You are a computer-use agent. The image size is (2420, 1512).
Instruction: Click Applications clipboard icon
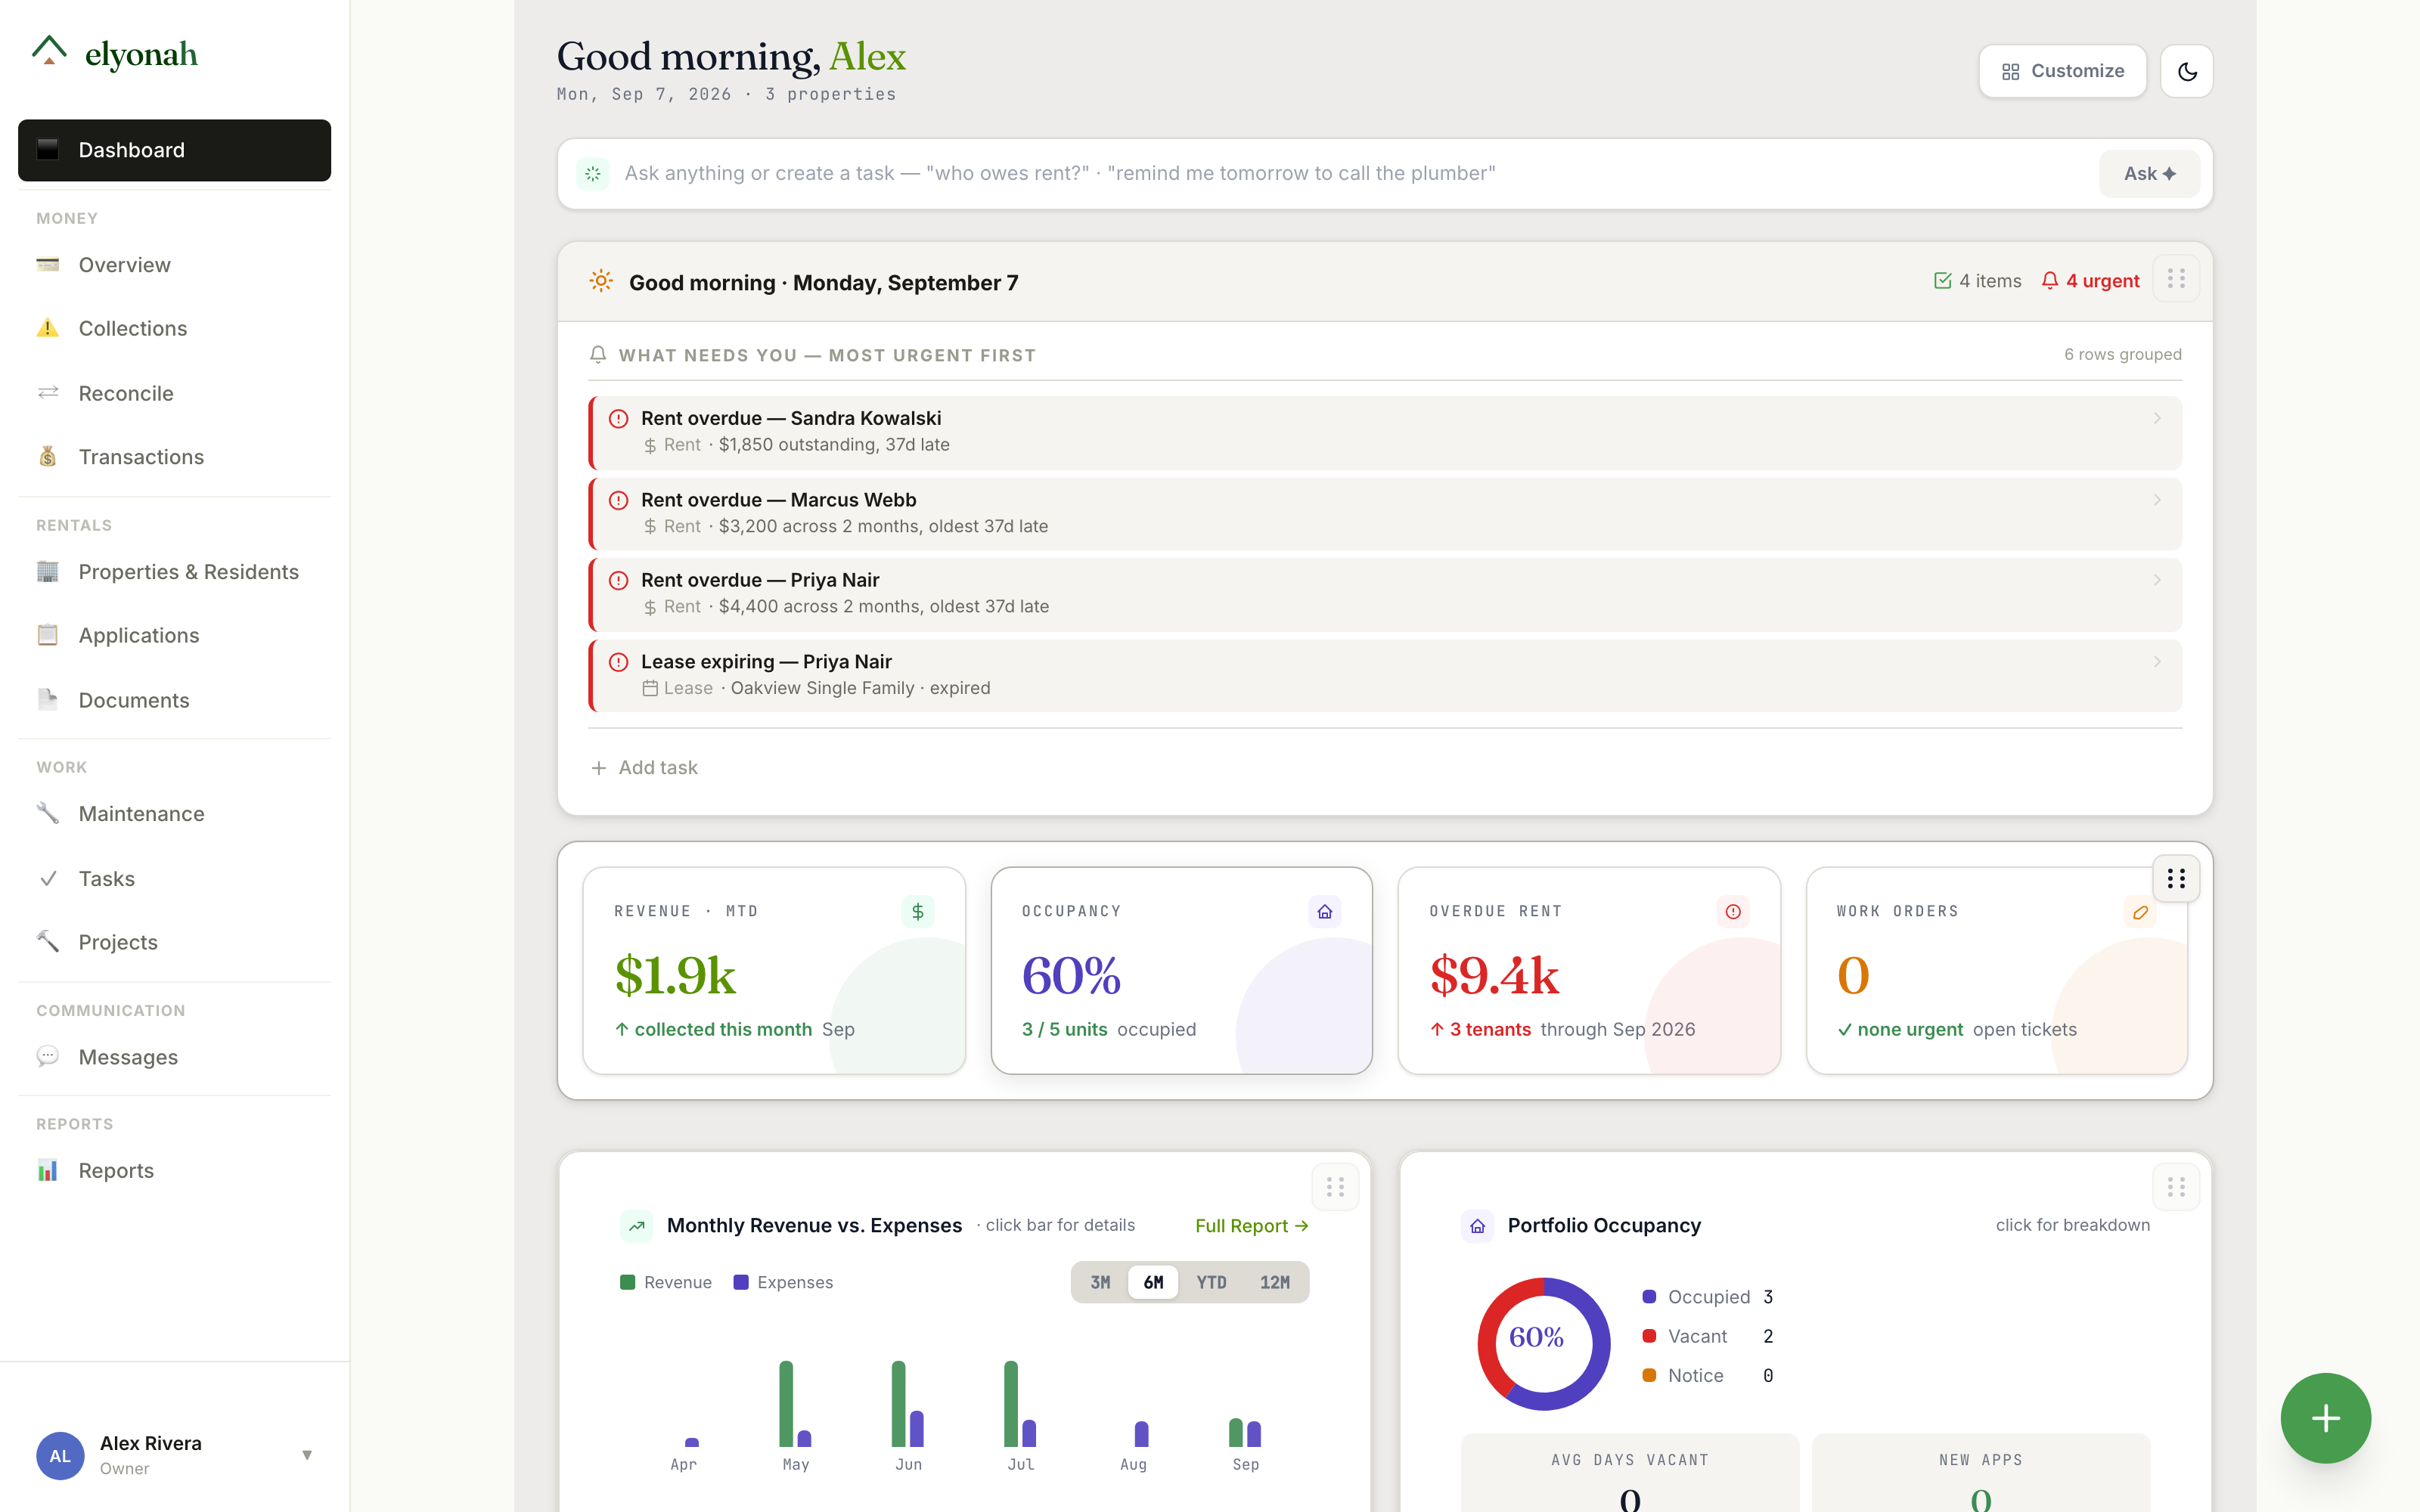[48, 635]
